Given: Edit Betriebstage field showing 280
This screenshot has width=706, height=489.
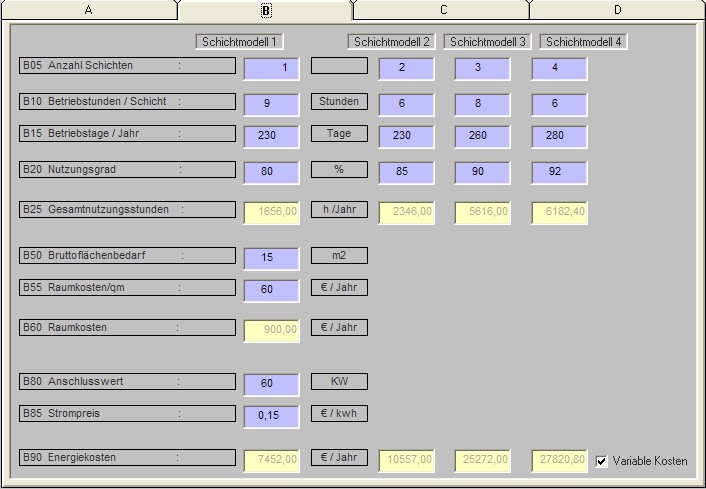Looking at the screenshot, I should pyautogui.click(x=559, y=136).
